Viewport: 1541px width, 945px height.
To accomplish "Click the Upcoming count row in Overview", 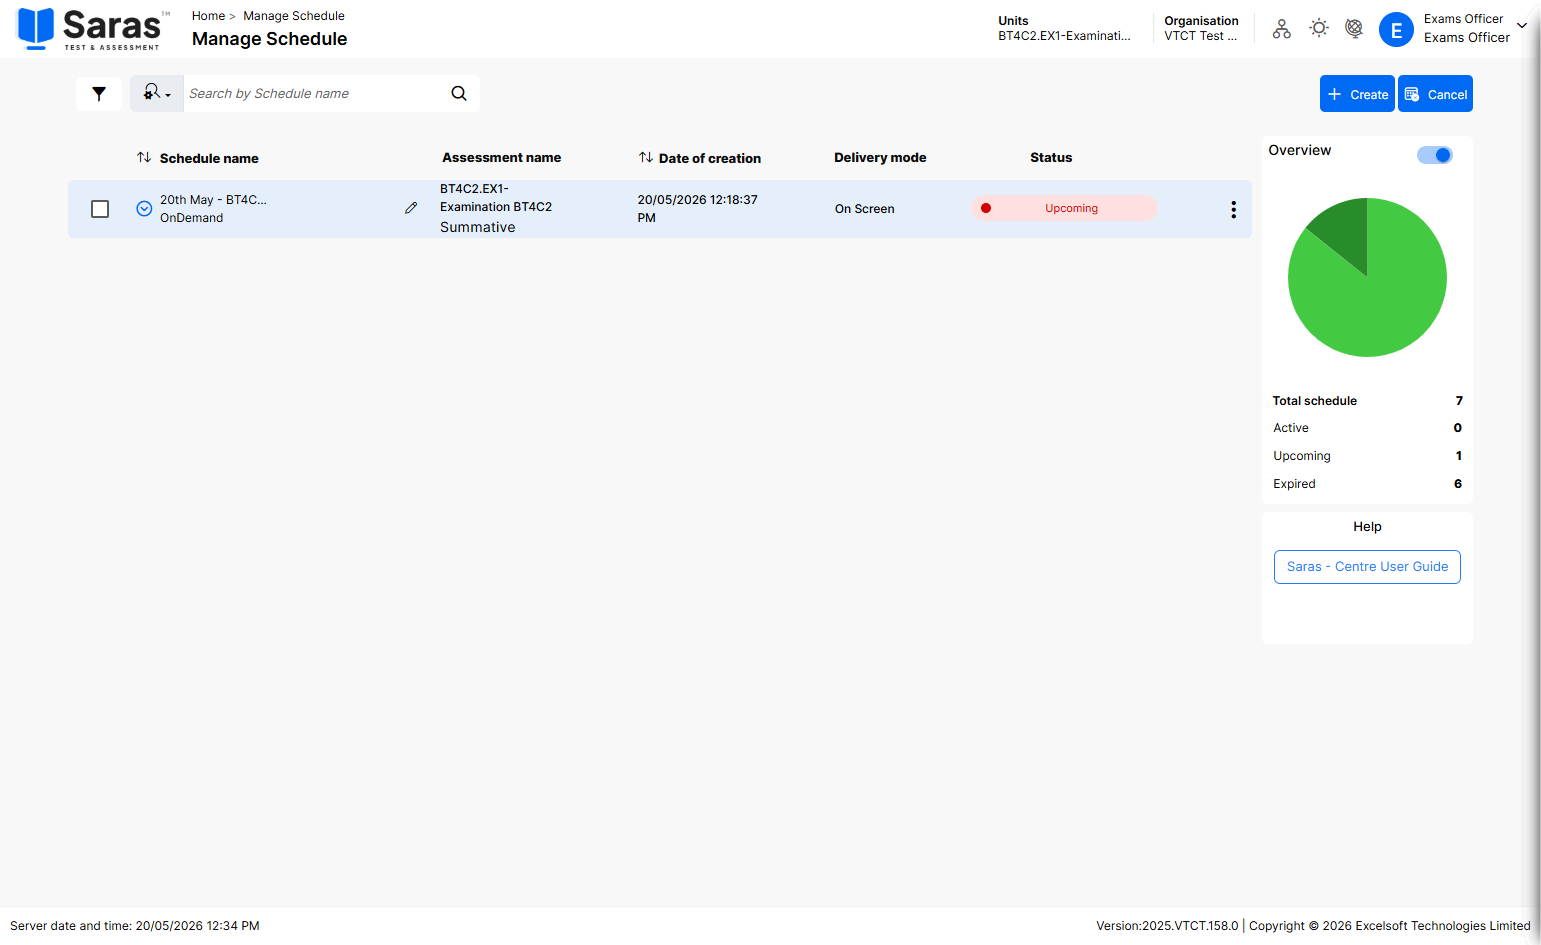I will 1367,456.
